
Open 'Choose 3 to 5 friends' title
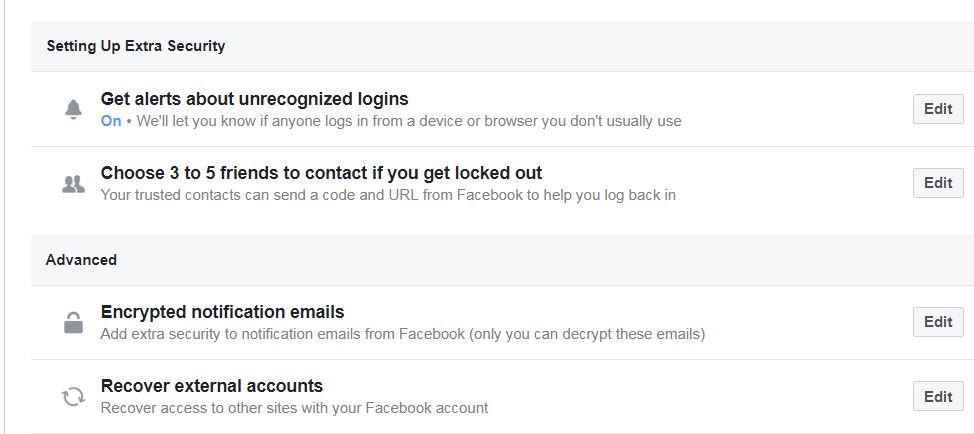click(x=321, y=173)
